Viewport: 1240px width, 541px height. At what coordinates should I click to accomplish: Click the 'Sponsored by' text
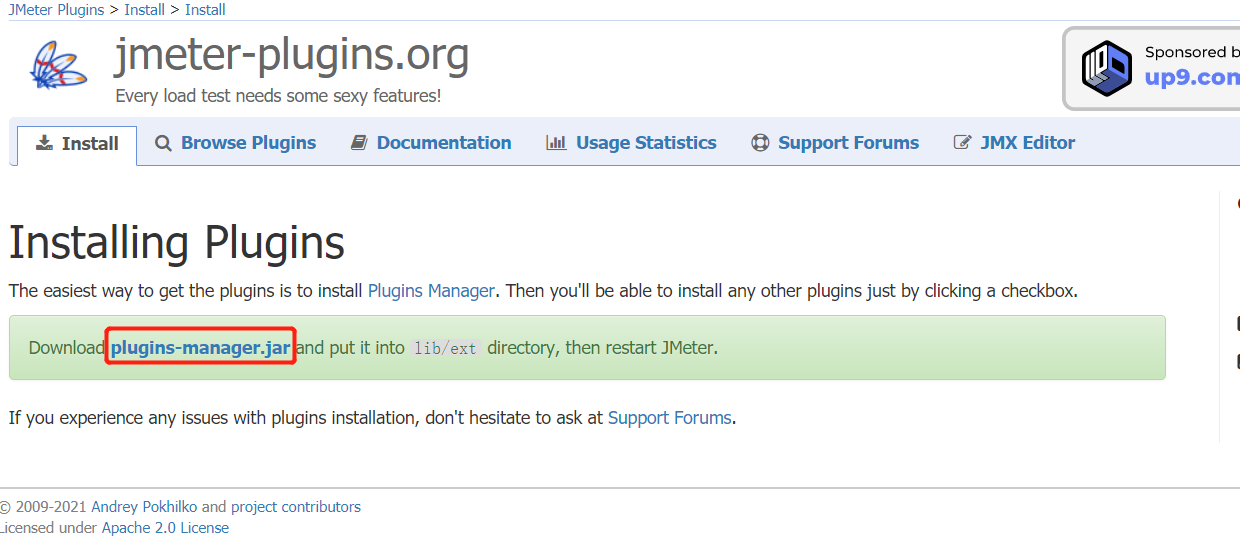[x=1192, y=52]
